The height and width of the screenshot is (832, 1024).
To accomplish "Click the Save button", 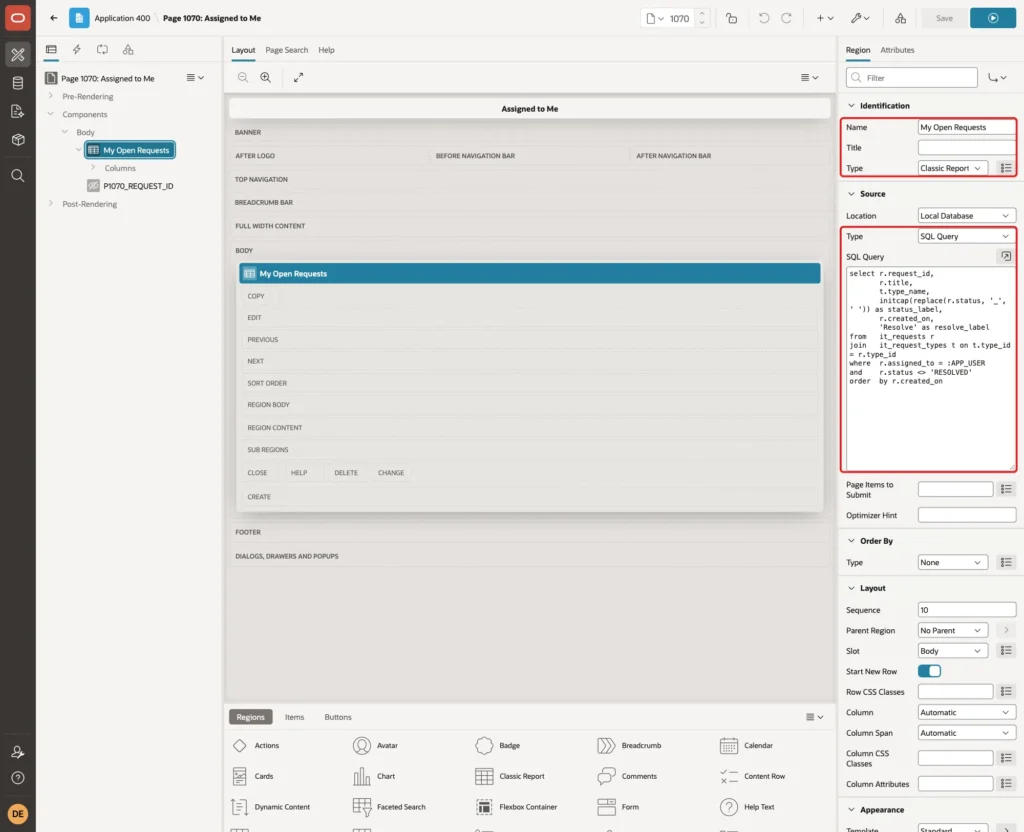I will coord(944,18).
